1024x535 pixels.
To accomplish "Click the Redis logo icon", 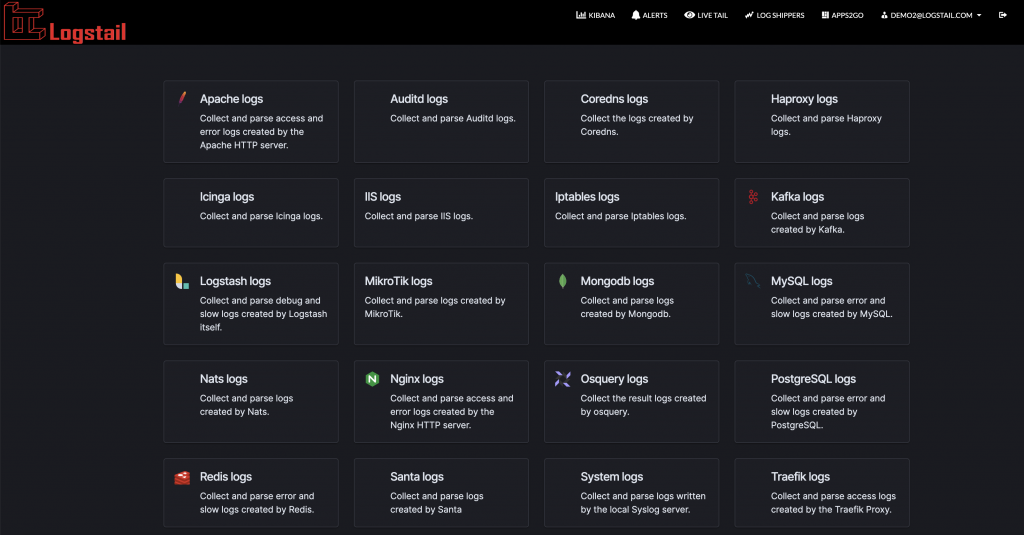I will [182, 477].
